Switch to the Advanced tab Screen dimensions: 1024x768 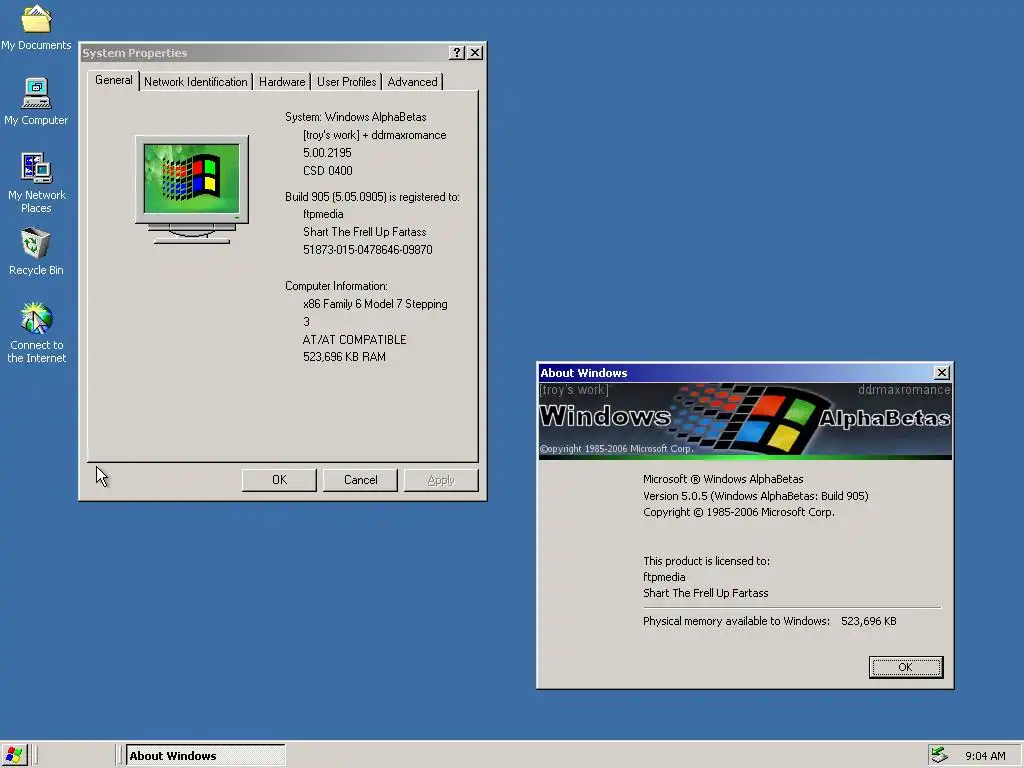click(x=412, y=82)
